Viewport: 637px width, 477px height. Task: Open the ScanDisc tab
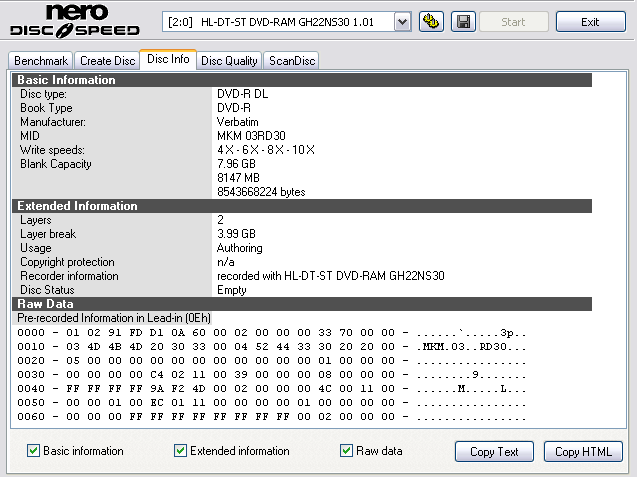pyautogui.click(x=292, y=61)
